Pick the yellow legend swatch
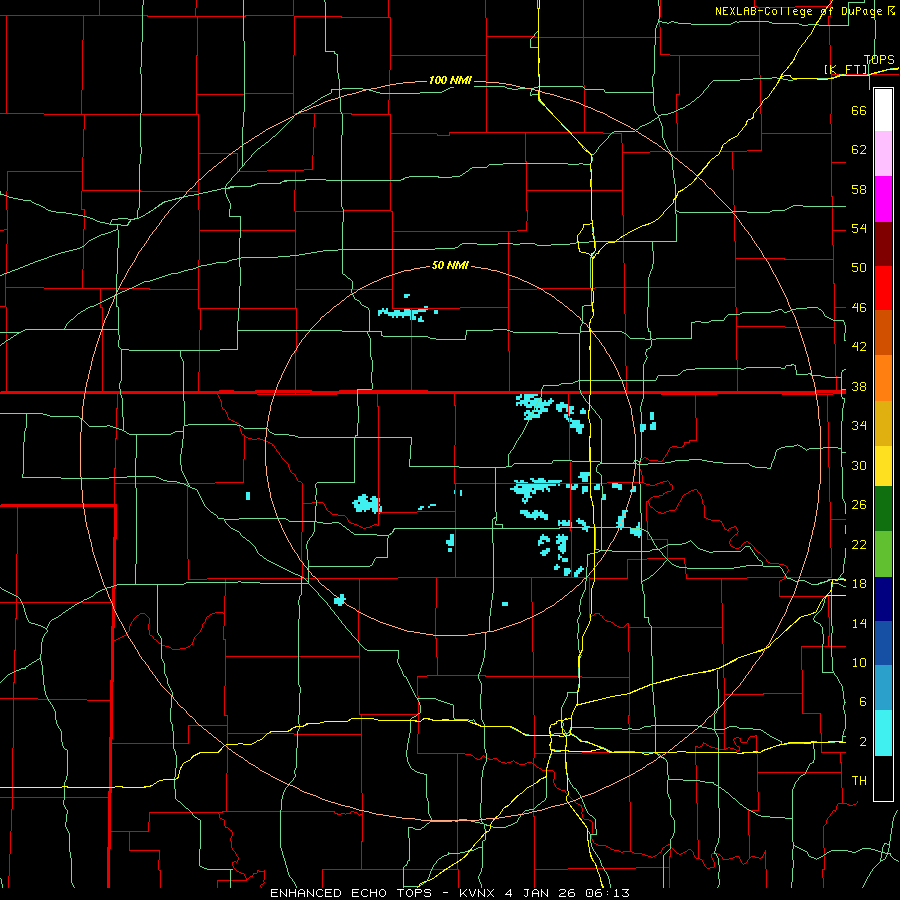 (883, 466)
